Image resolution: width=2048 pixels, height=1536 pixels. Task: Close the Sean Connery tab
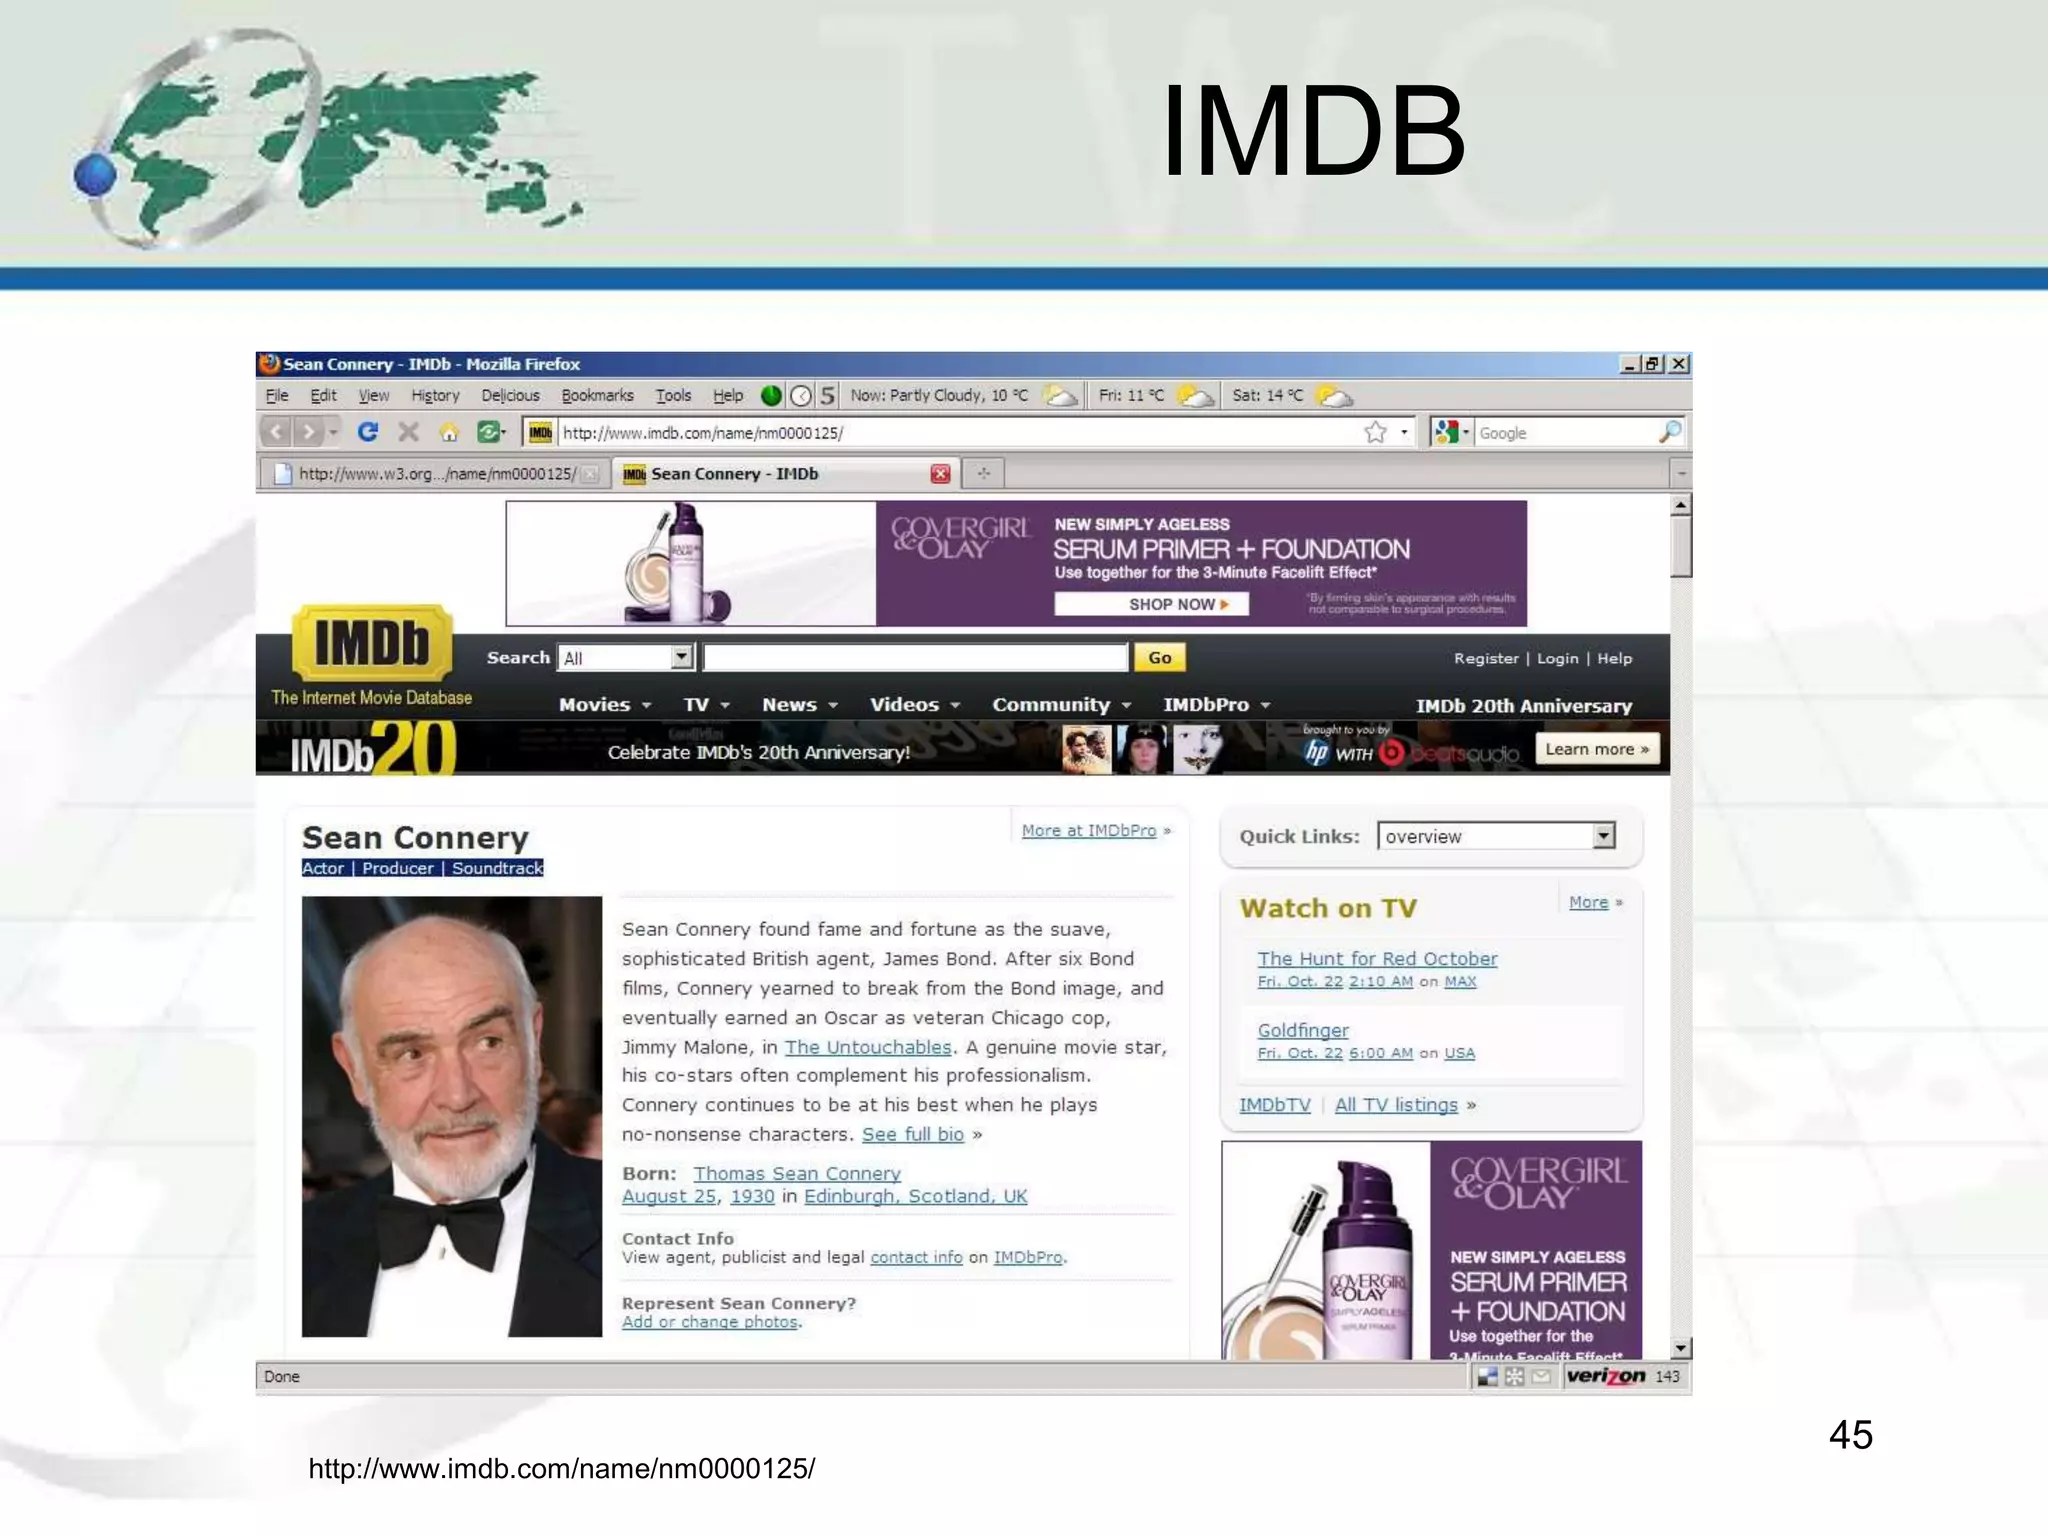tap(940, 474)
